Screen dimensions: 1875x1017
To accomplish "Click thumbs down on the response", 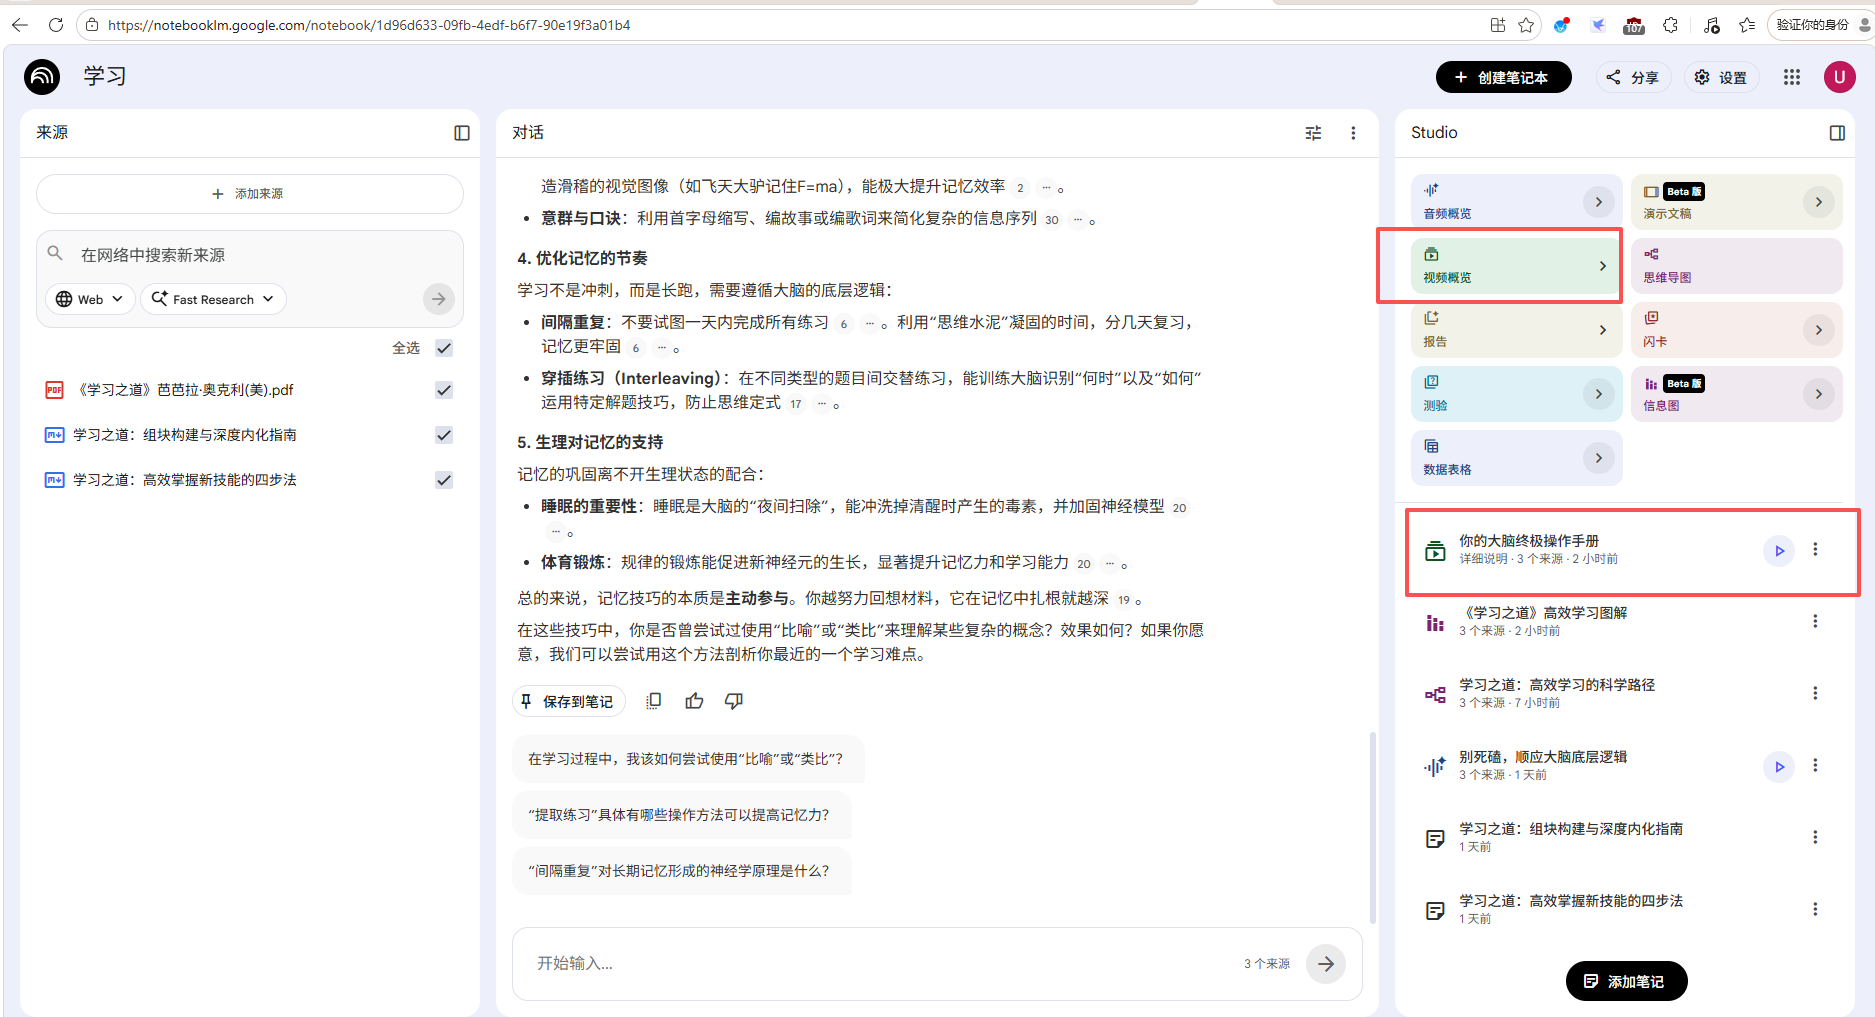I will (734, 701).
